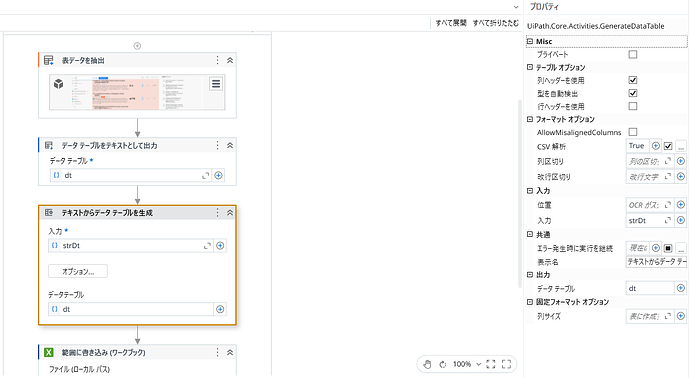The image size is (690, 378).
Task: Open the hamburger menu on the extraction thumbnail
Action: (216, 84)
